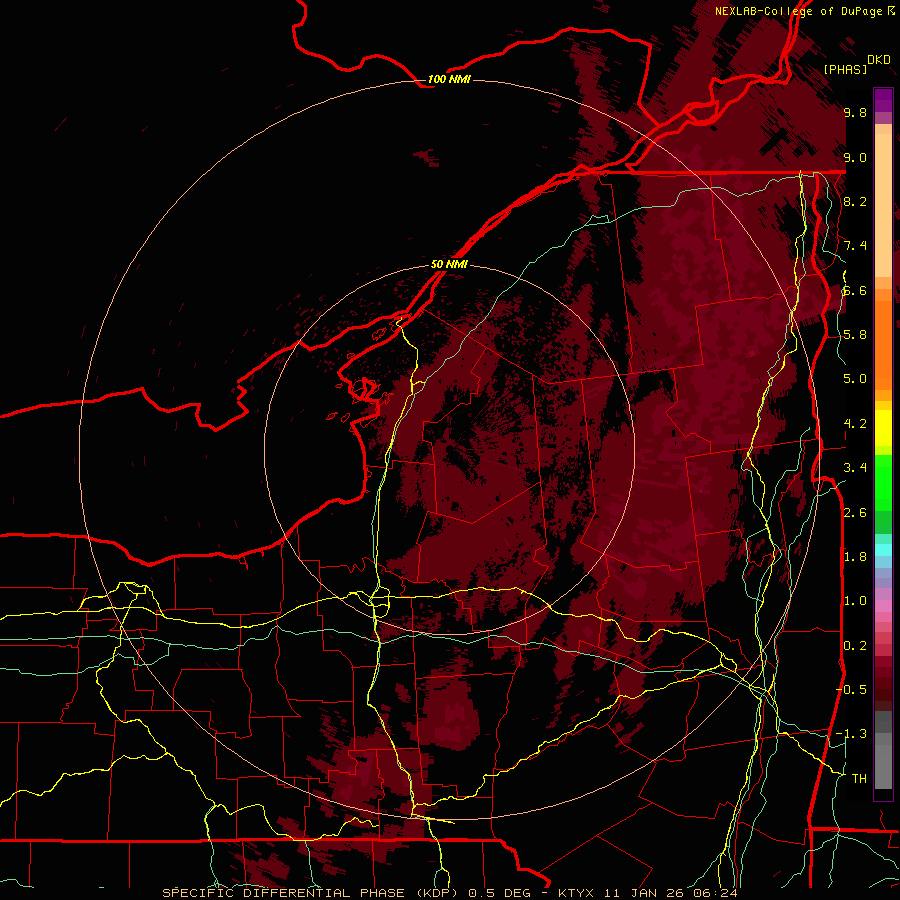900x900 pixels.
Task: Click the "100 NMI" range ring label
Action: tap(449, 79)
